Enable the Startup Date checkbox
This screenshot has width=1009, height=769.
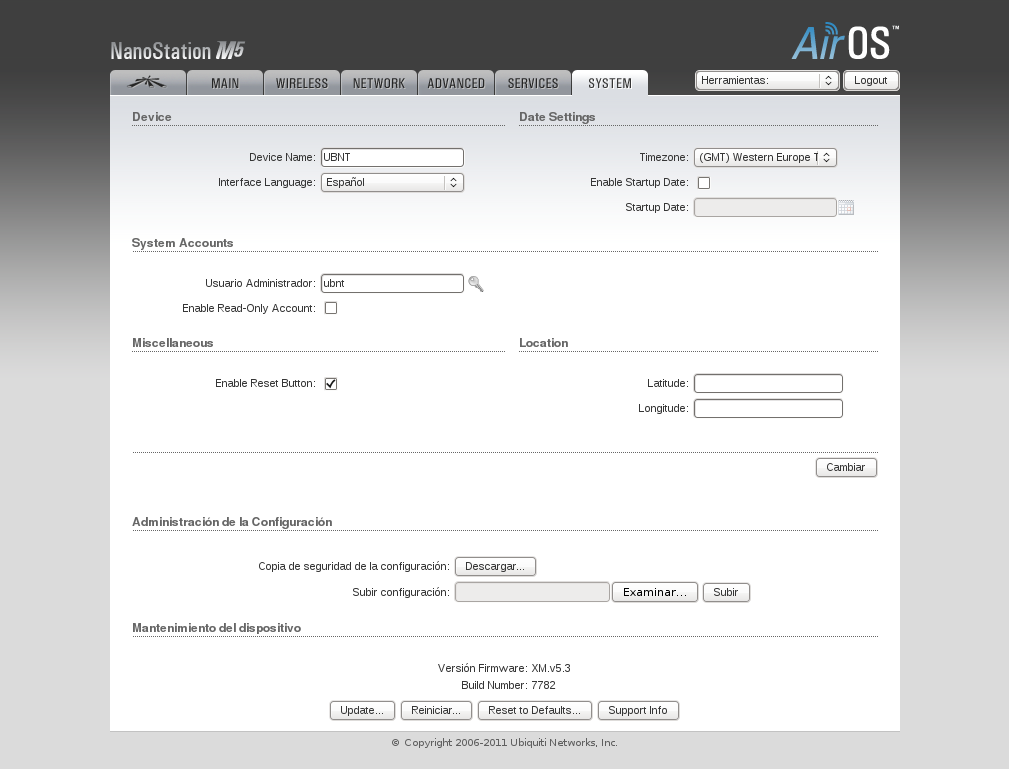pyautogui.click(x=704, y=183)
